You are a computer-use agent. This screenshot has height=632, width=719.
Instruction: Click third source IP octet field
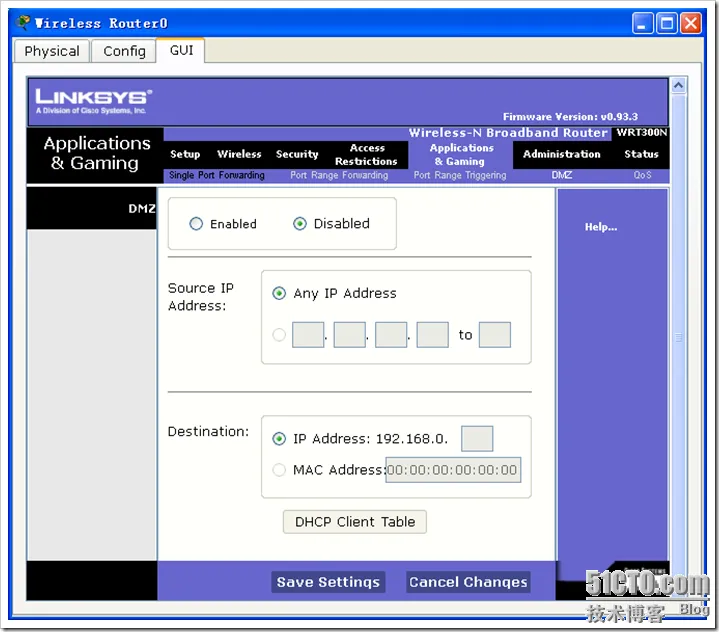click(391, 335)
